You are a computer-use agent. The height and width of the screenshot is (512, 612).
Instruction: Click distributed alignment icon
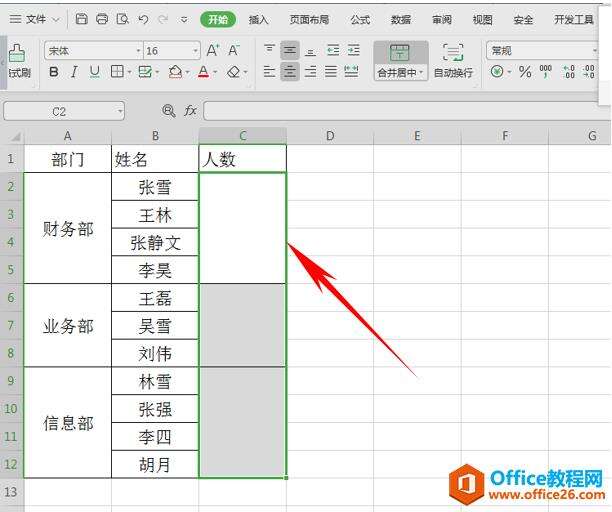pyautogui.click(x=351, y=72)
